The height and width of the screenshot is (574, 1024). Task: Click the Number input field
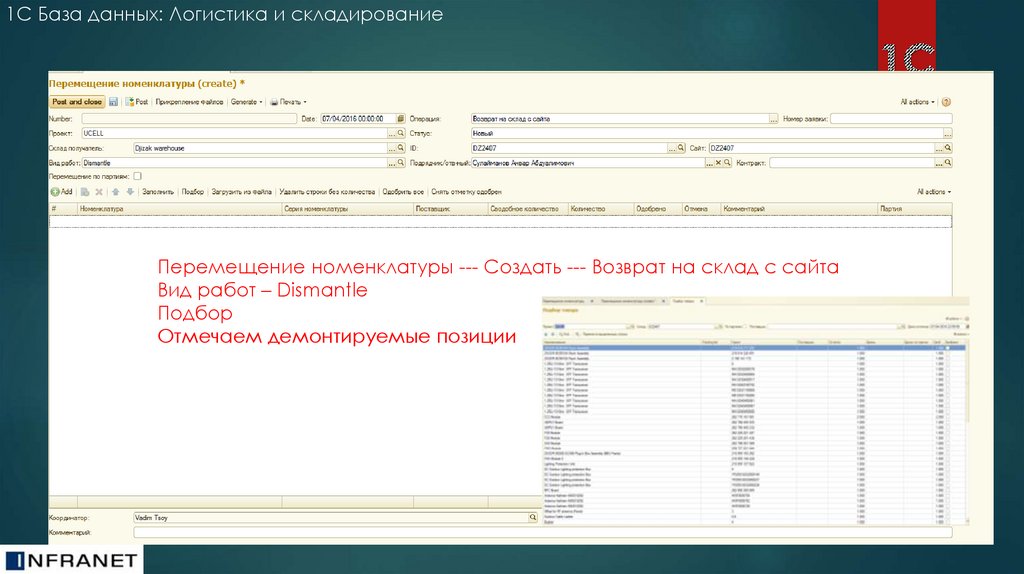point(189,119)
